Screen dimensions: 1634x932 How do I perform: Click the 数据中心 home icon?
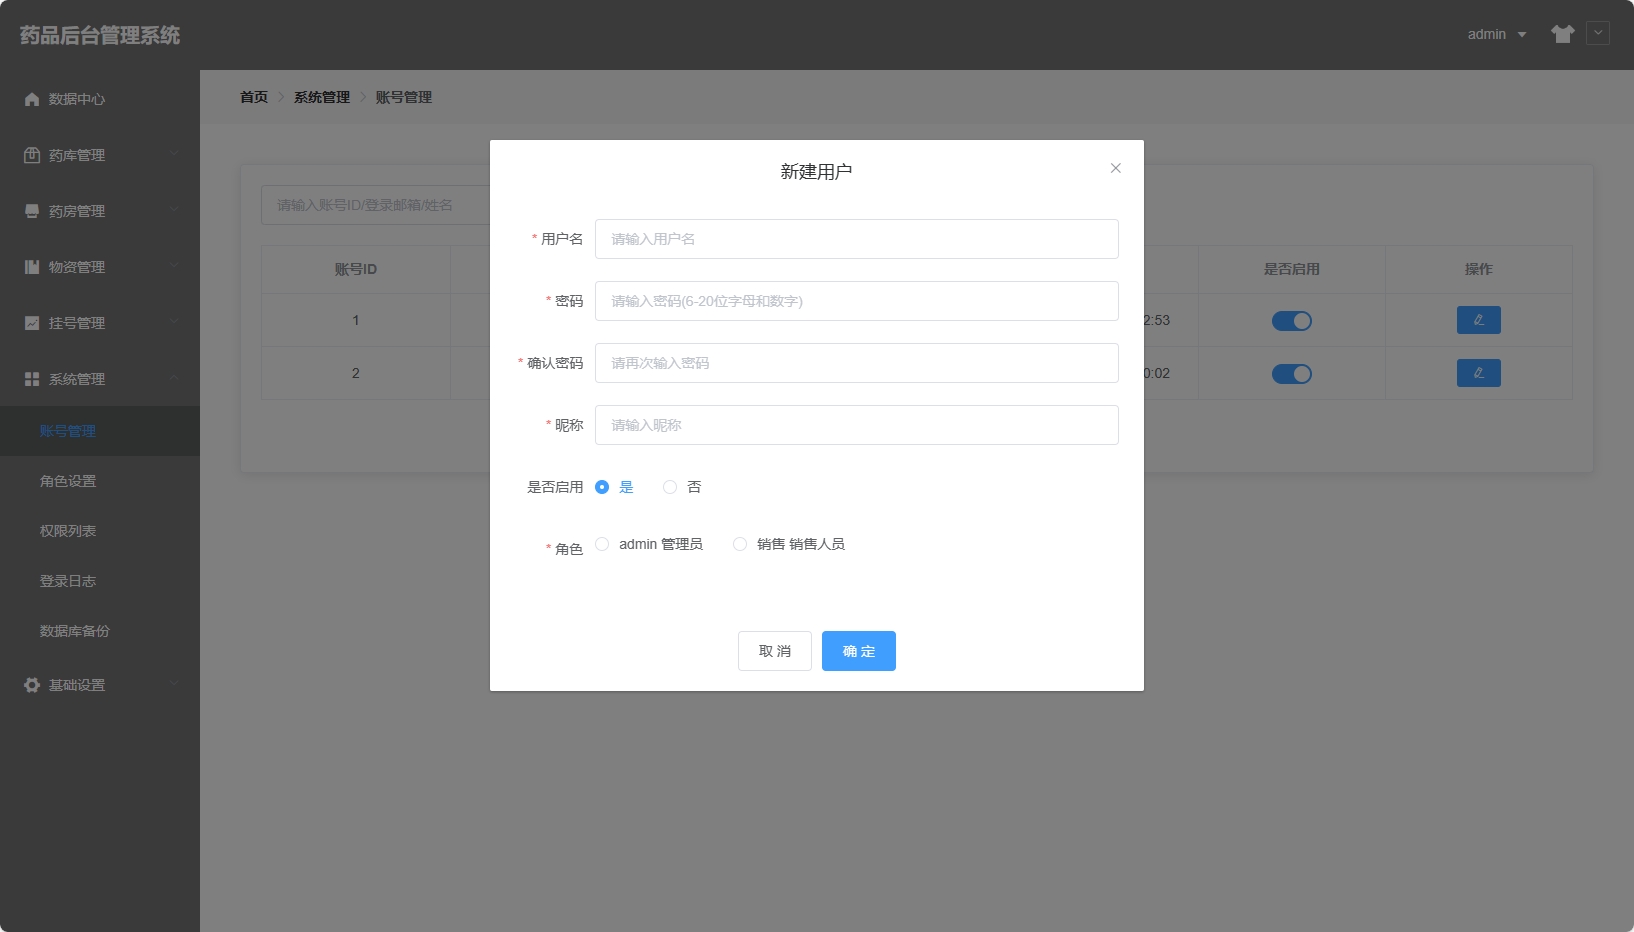click(x=32, y=99)
